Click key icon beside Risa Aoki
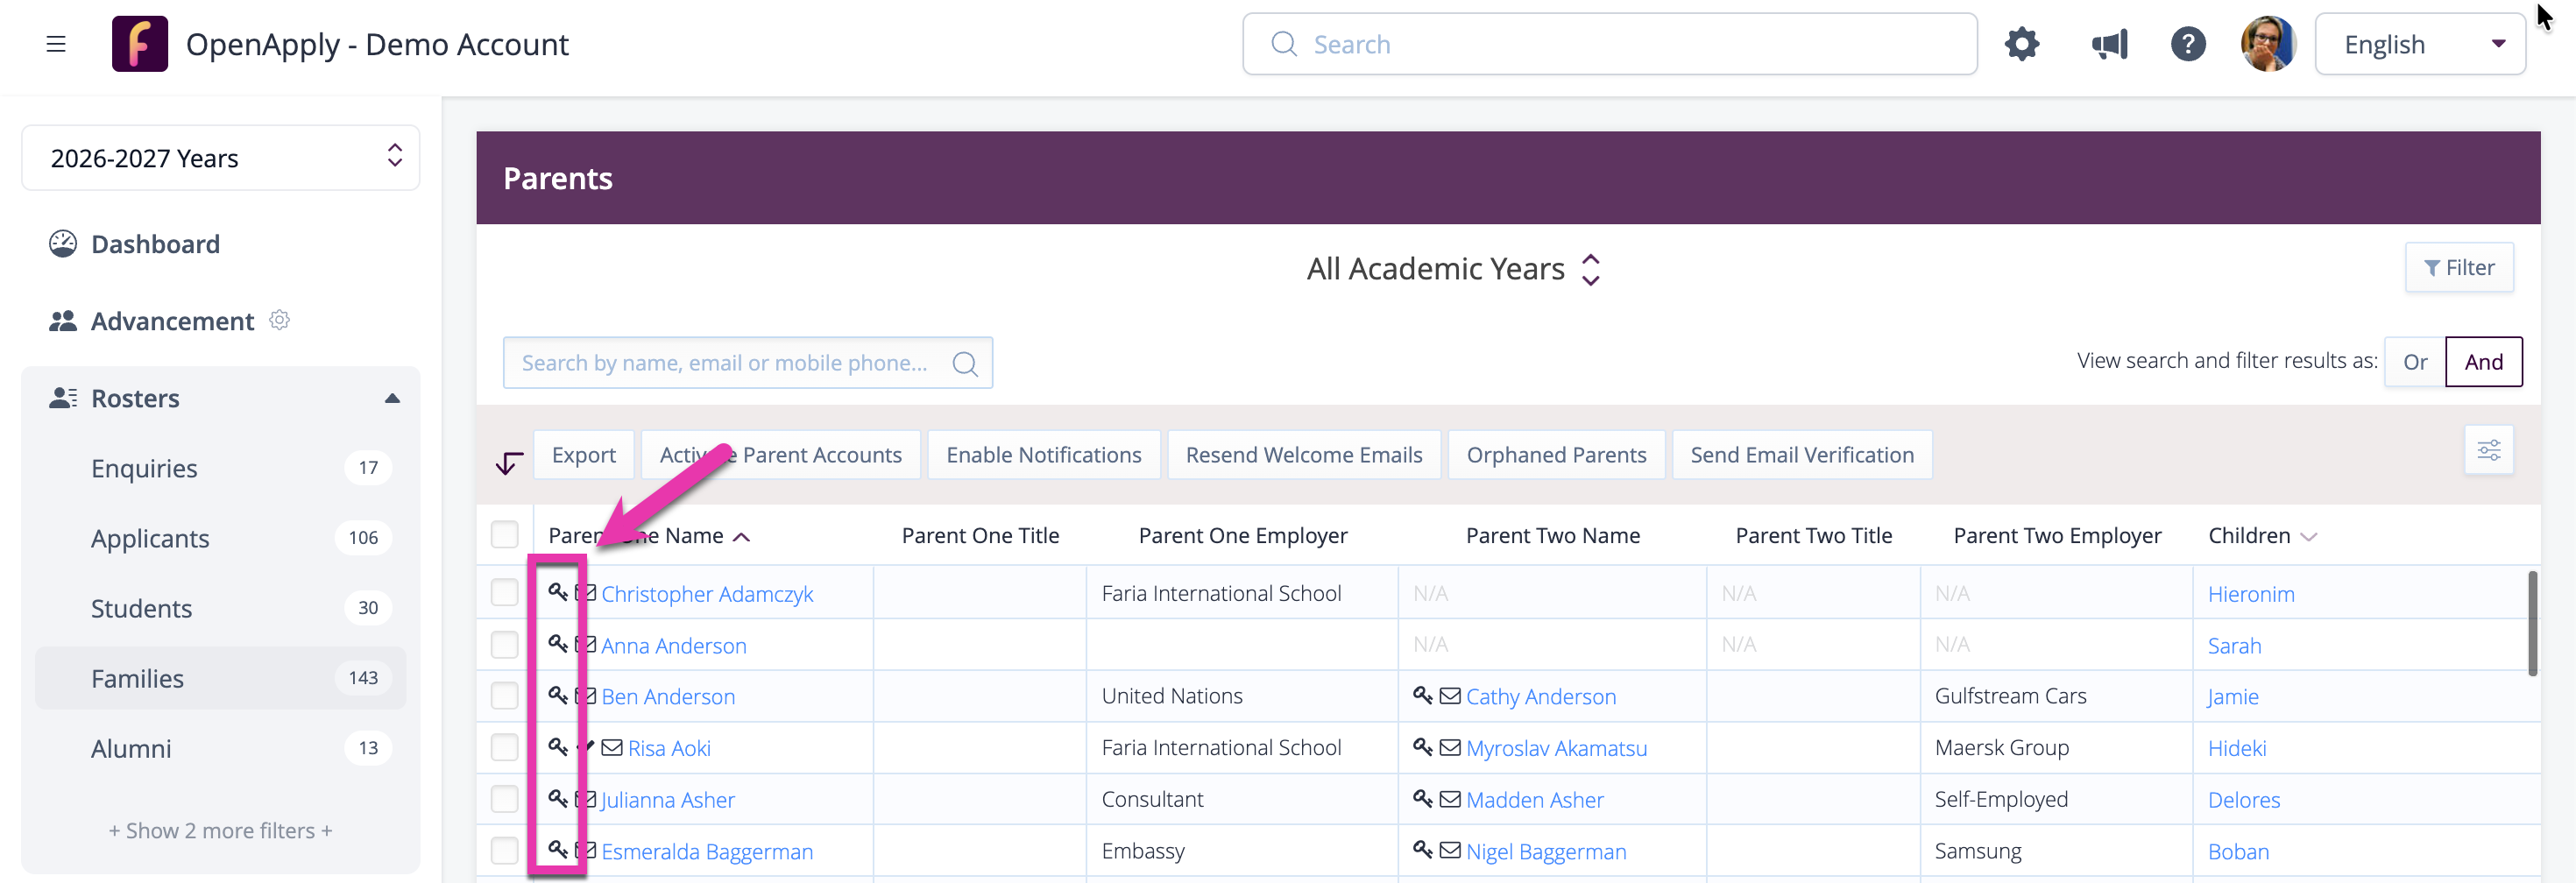This screenshot has width=2576, height=883. point(558,747)
